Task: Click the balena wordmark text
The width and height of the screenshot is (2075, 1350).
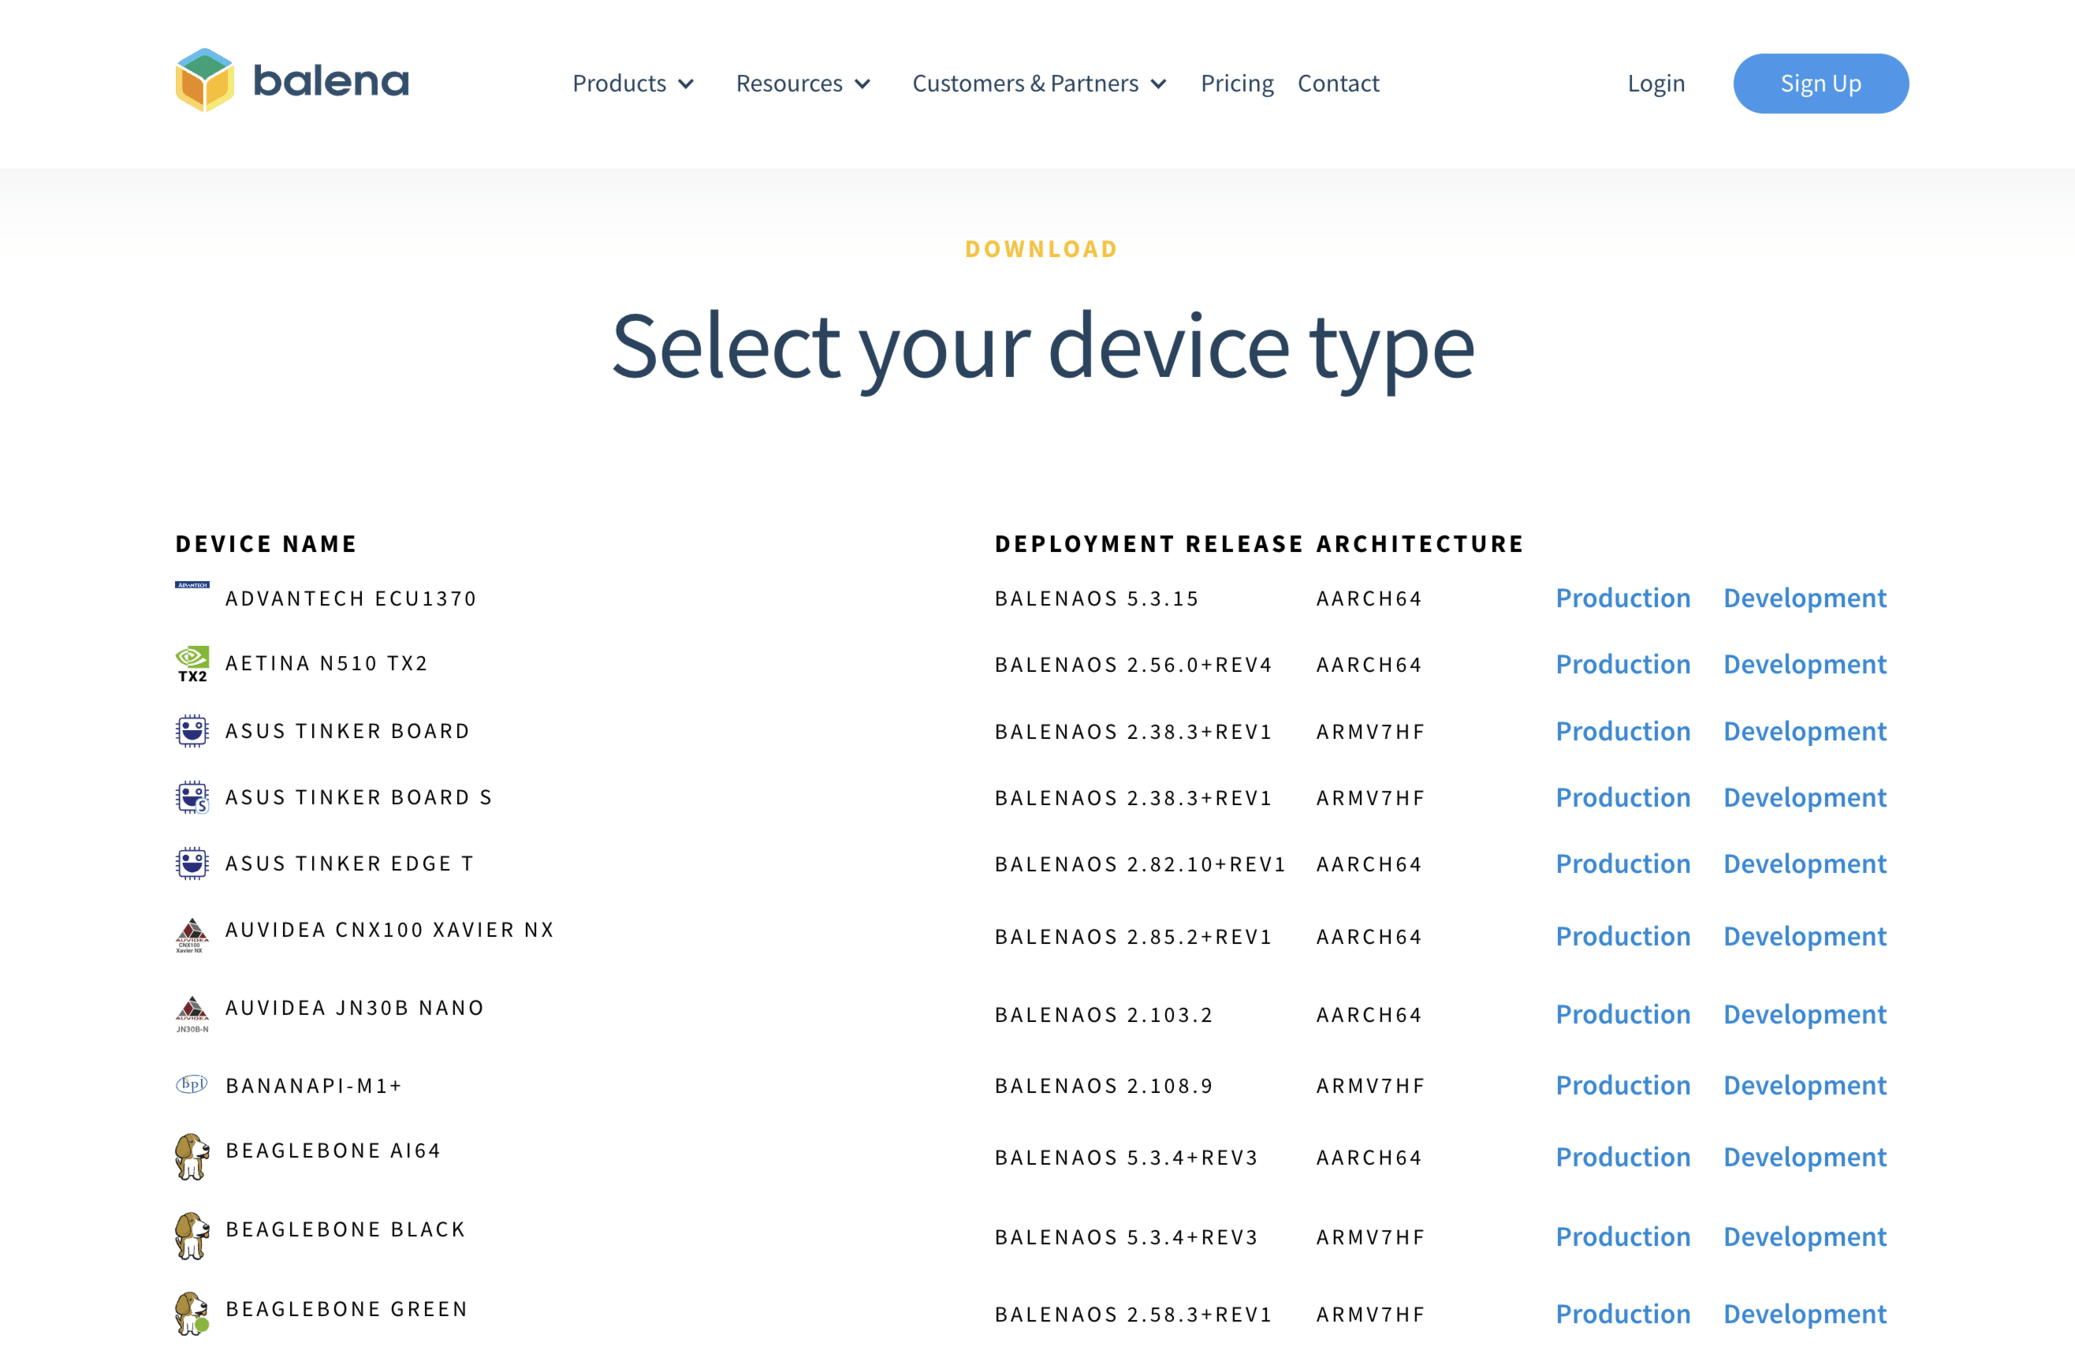Action: [x=331, y=81]
